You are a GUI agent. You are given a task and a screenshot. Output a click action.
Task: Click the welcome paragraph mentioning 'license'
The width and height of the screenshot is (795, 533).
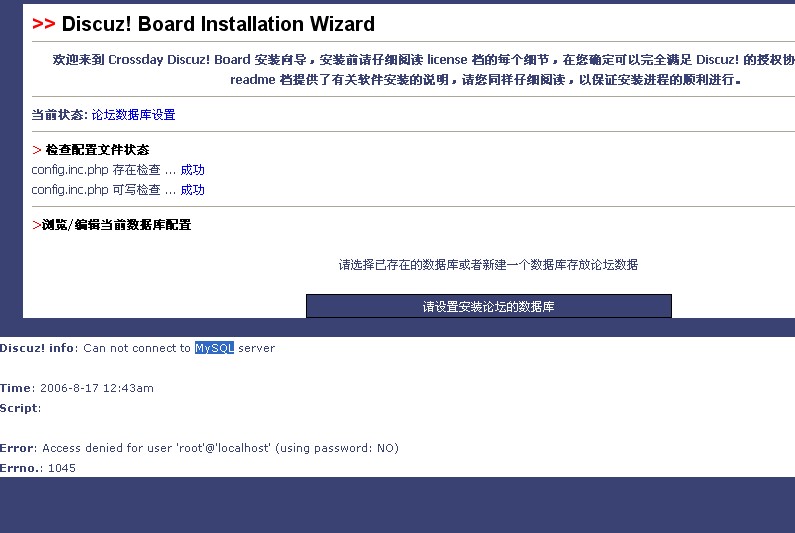tap(424, 60)
